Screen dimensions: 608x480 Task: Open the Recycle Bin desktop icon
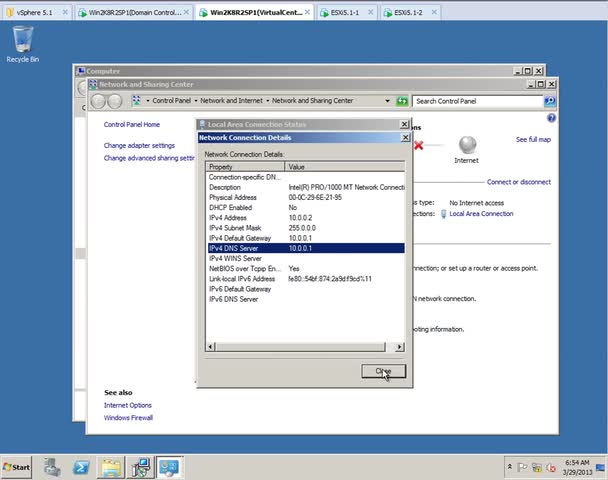22,44
